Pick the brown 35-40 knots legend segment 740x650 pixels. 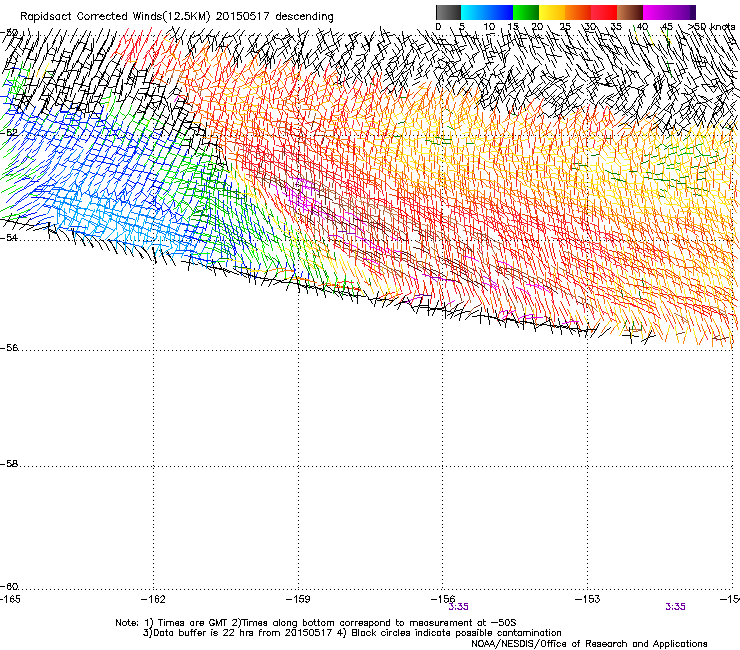point(630,12)
